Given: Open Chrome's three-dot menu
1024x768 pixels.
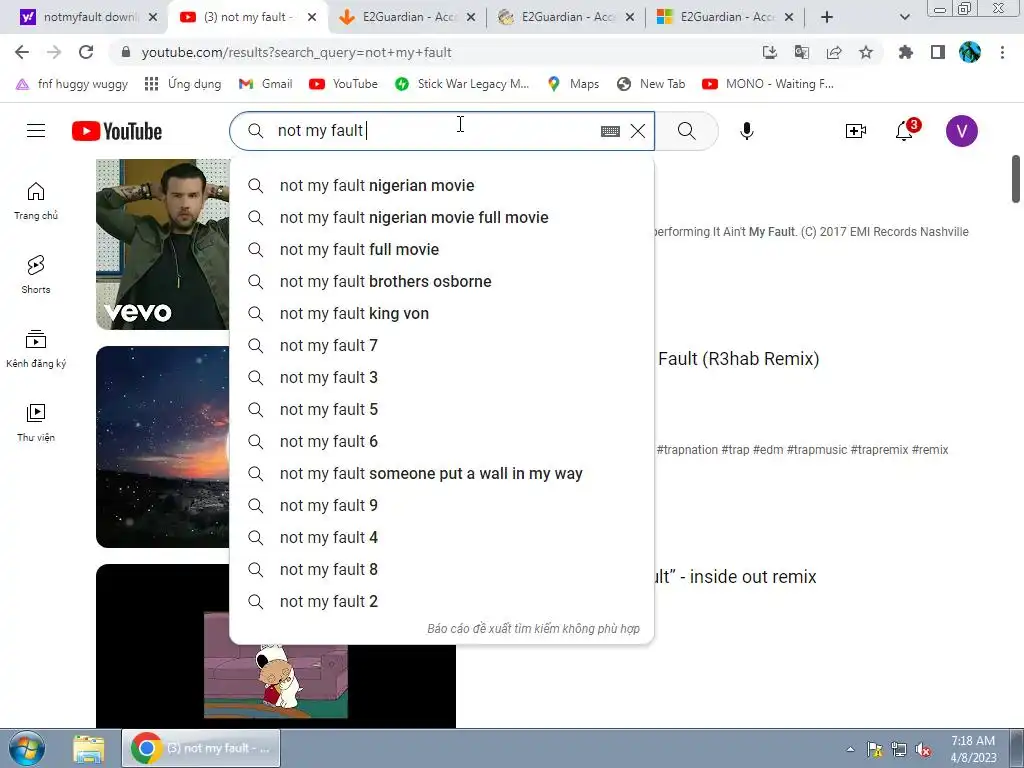Looking at the screenshot, I should coord(1002,52).
